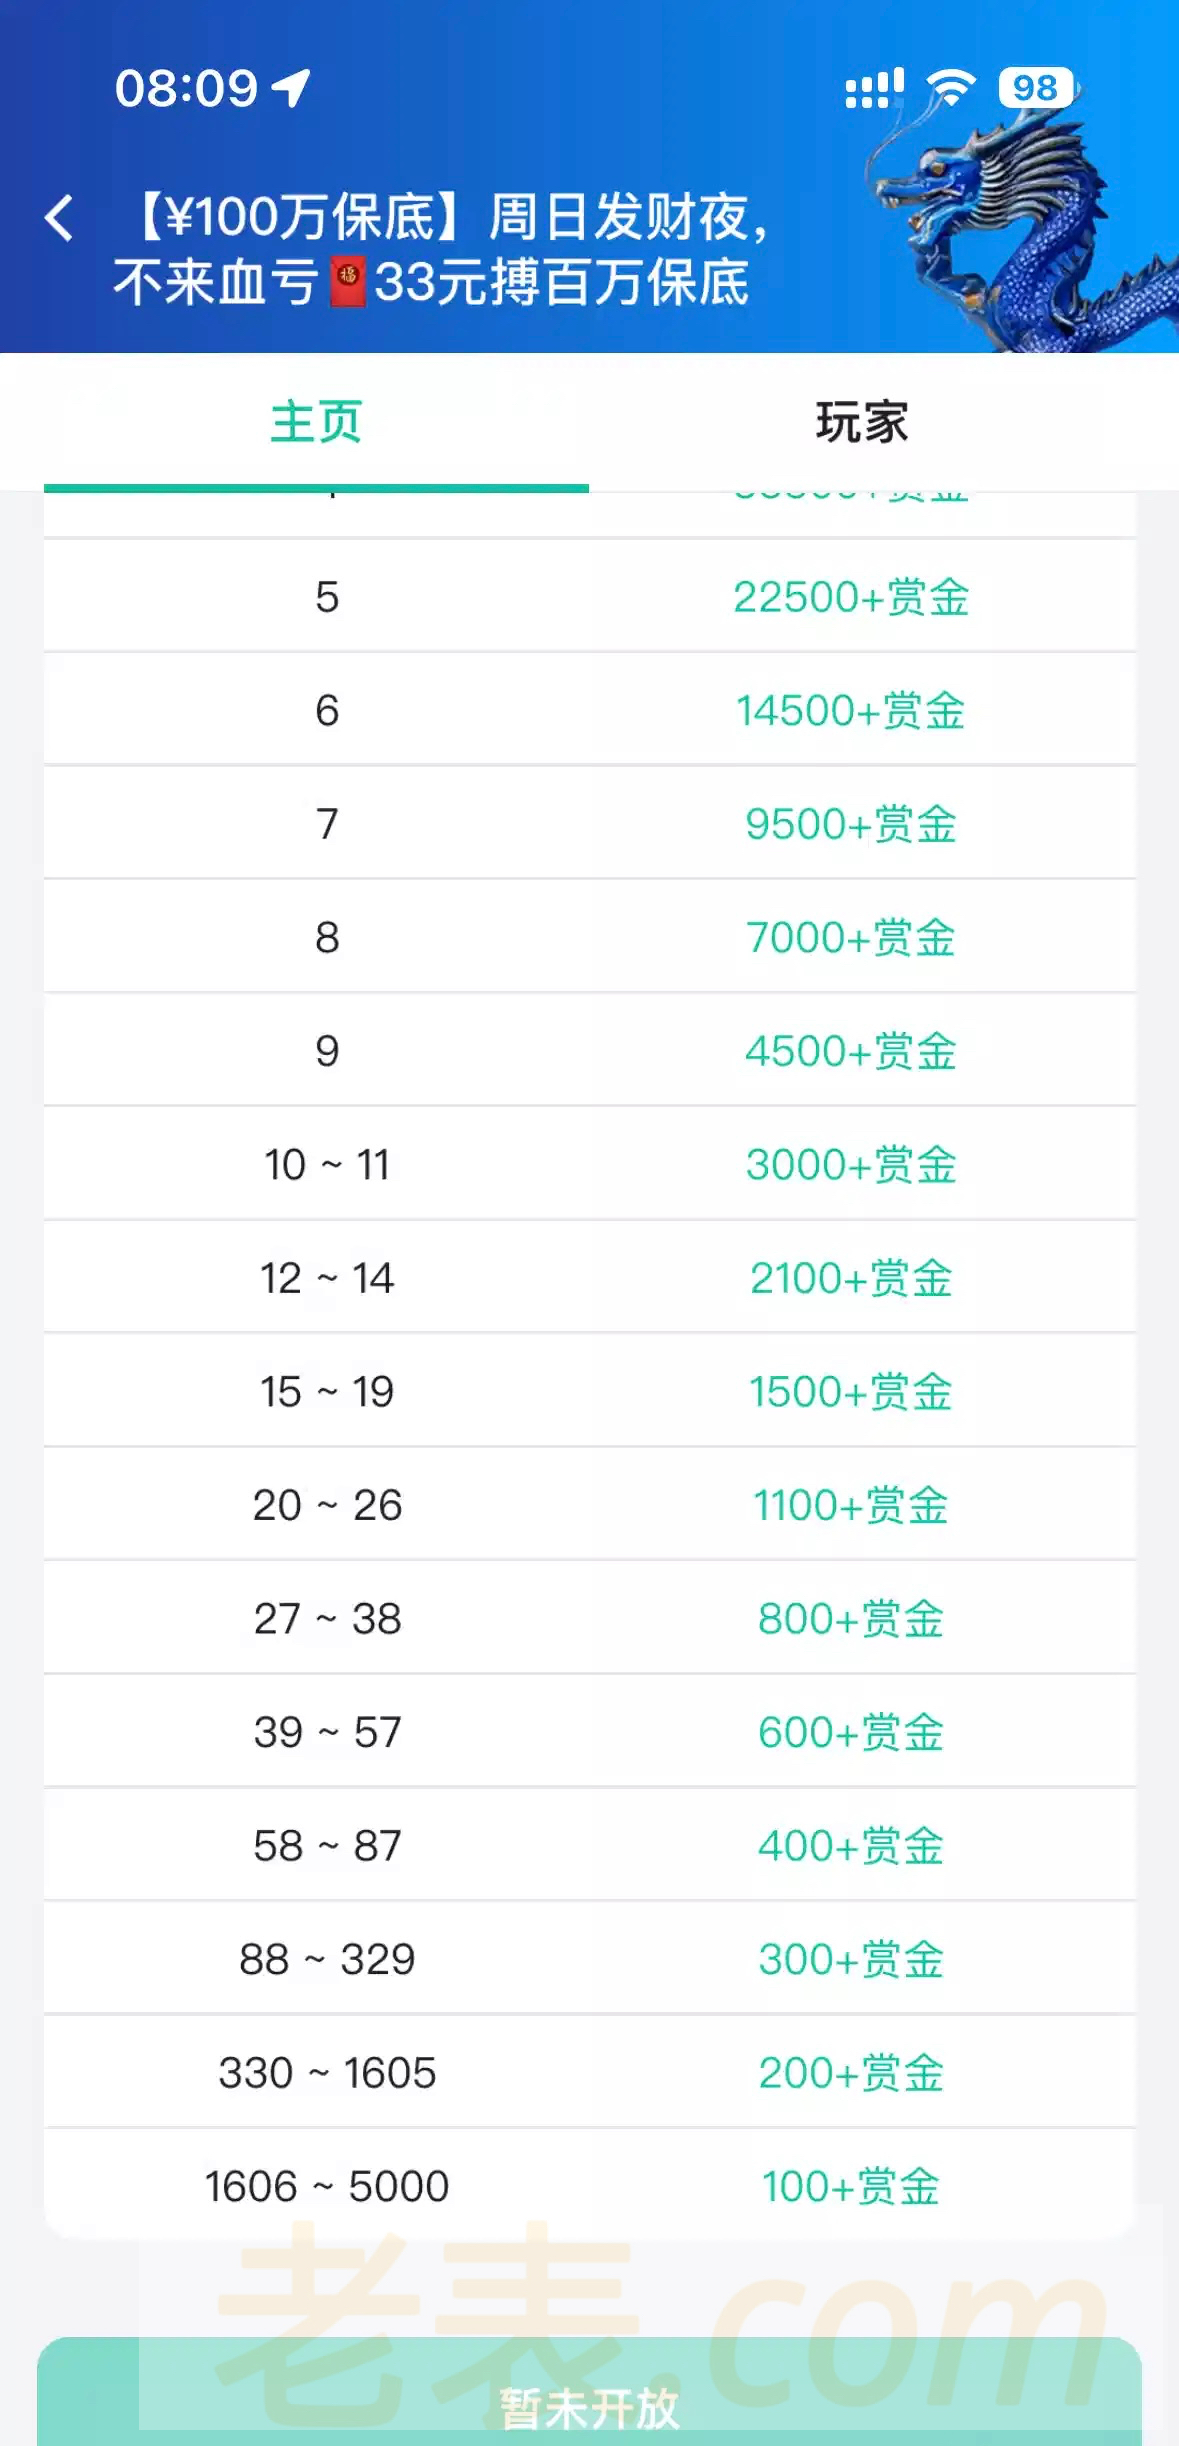Viewport: 1179px width, 2446px height.
Task: Select the 主页 tab
Action: tap(316, 422)
